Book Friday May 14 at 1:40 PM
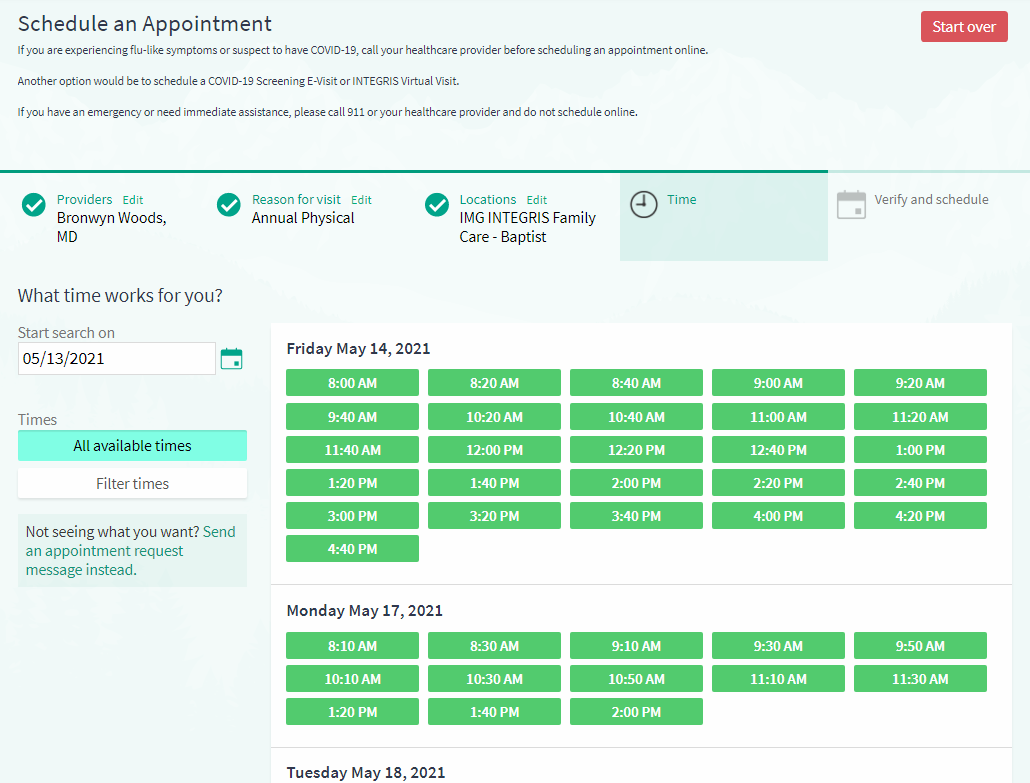This screenshot has width=1030, height=783. 494,483
